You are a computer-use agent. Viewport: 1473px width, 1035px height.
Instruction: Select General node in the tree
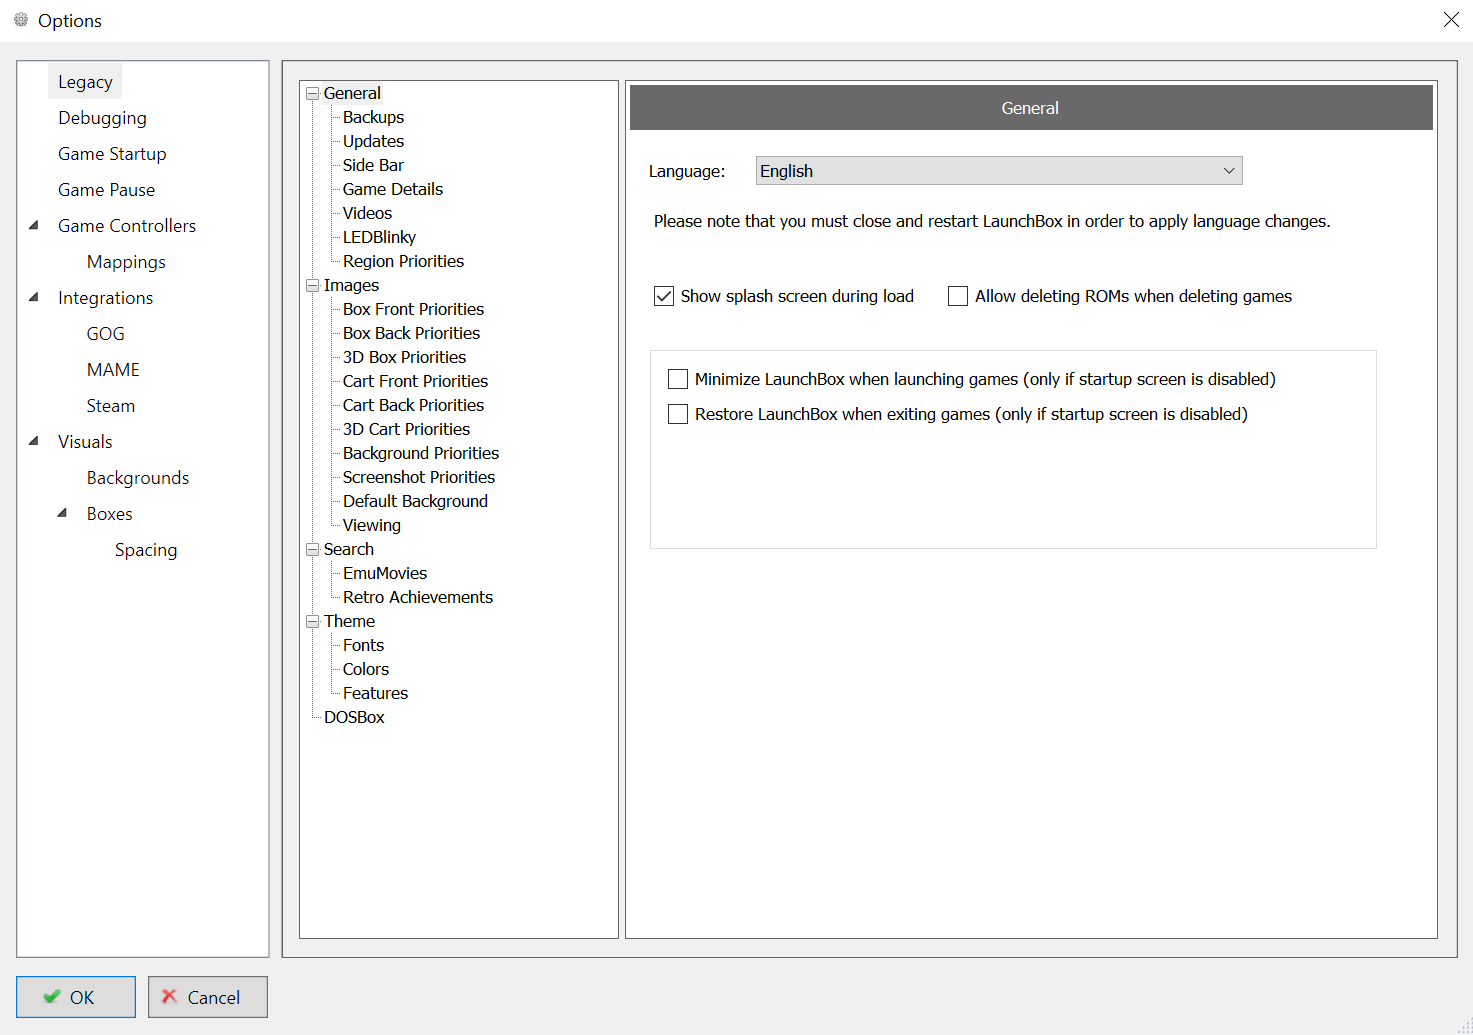point(352,93)
